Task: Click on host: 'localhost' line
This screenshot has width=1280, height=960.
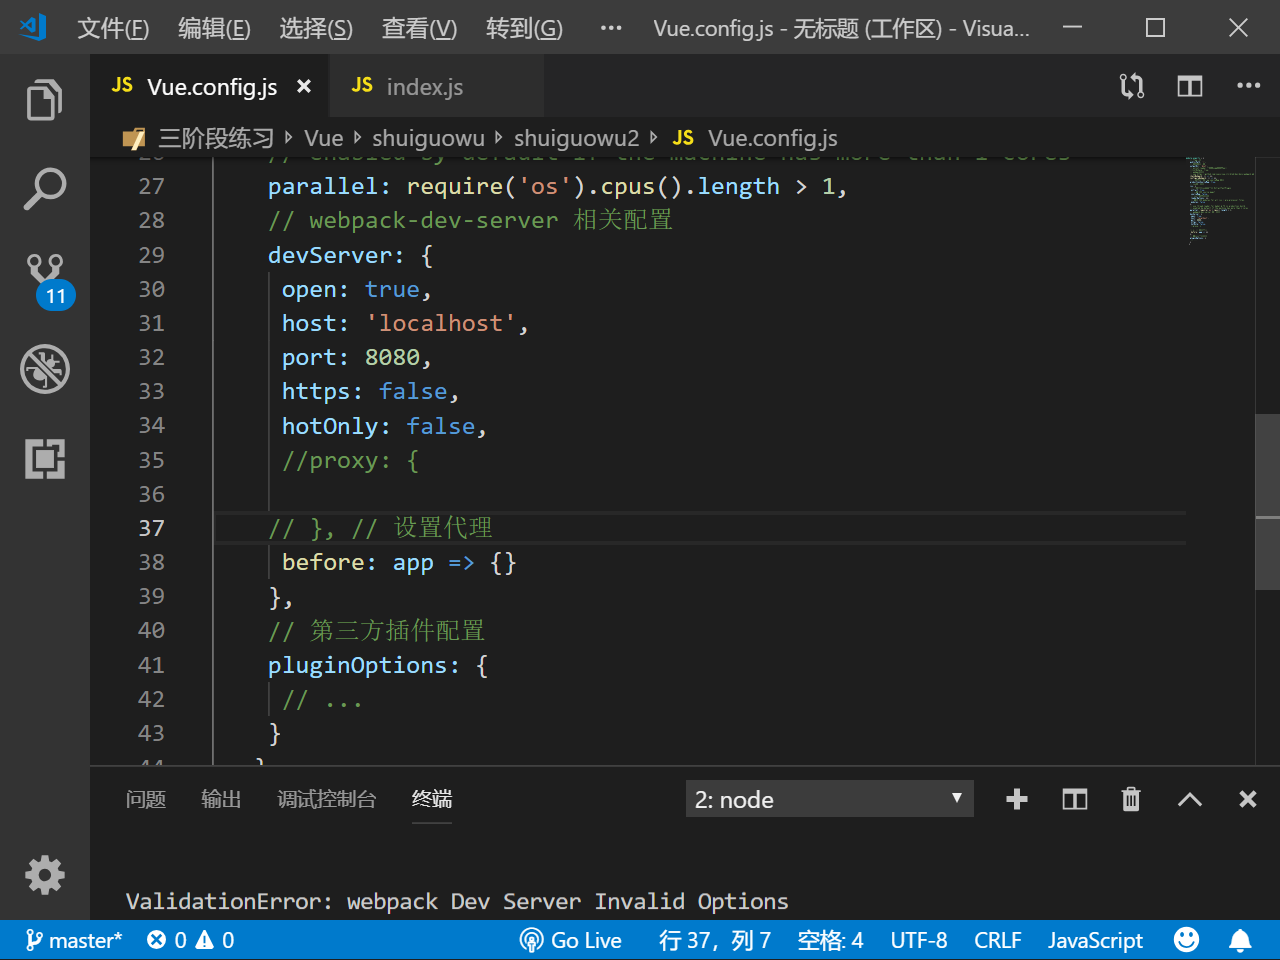Action: [405, 323]
